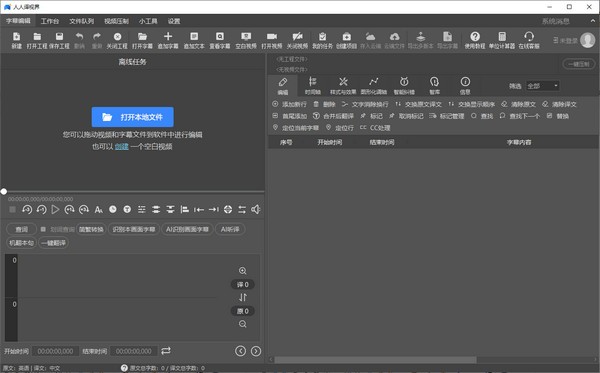600x373 pixels.
Task: Click the 译 0 counter badge
Action: [243, 285]
